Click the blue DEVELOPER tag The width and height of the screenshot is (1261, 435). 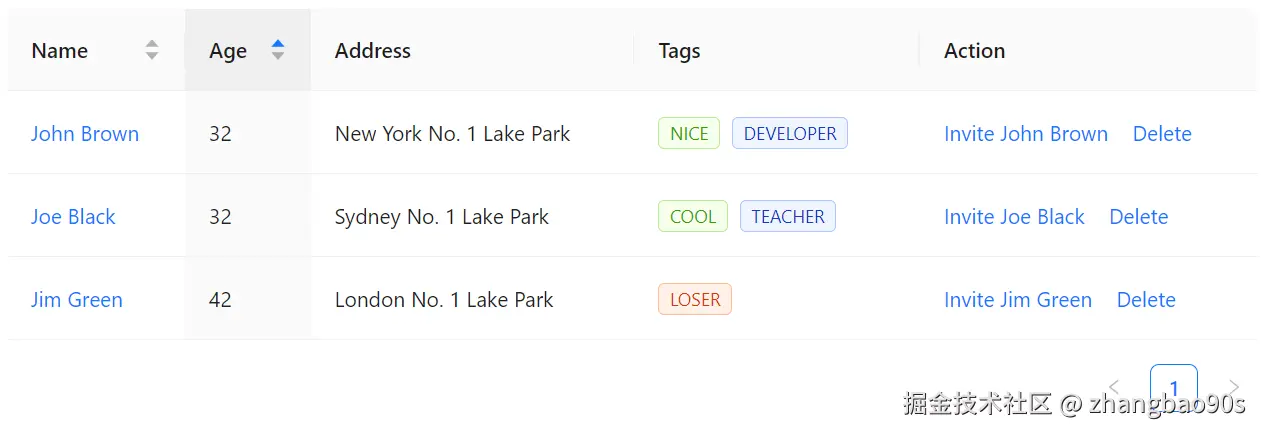790,134
